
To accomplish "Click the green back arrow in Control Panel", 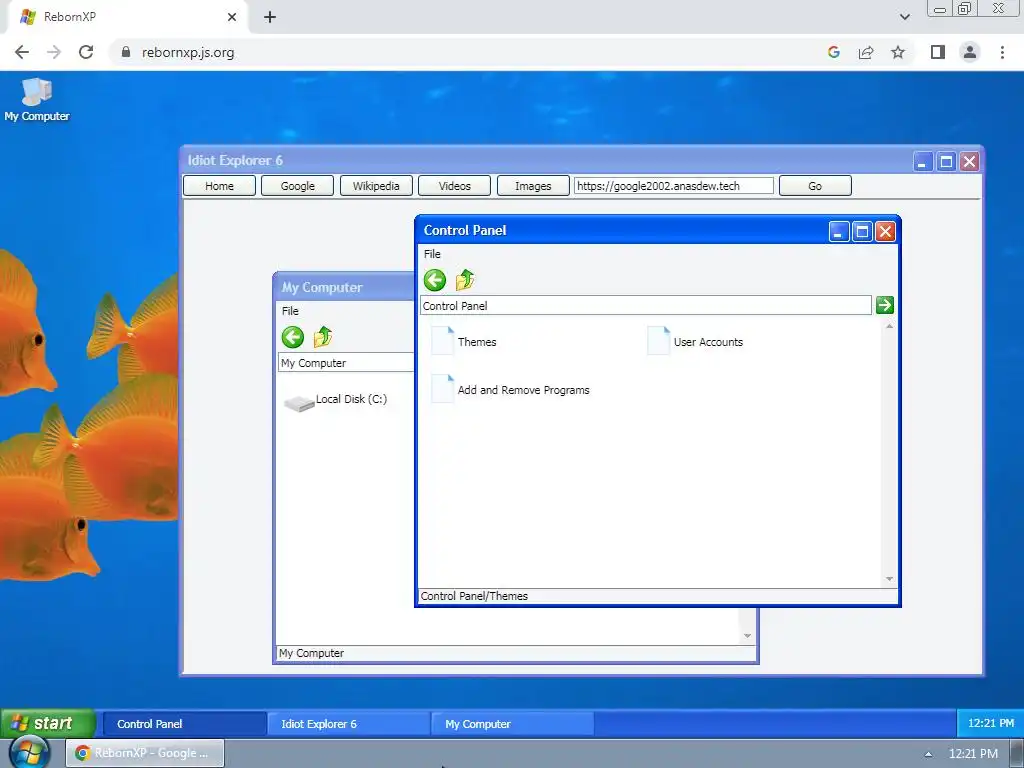I will [434, 280].
